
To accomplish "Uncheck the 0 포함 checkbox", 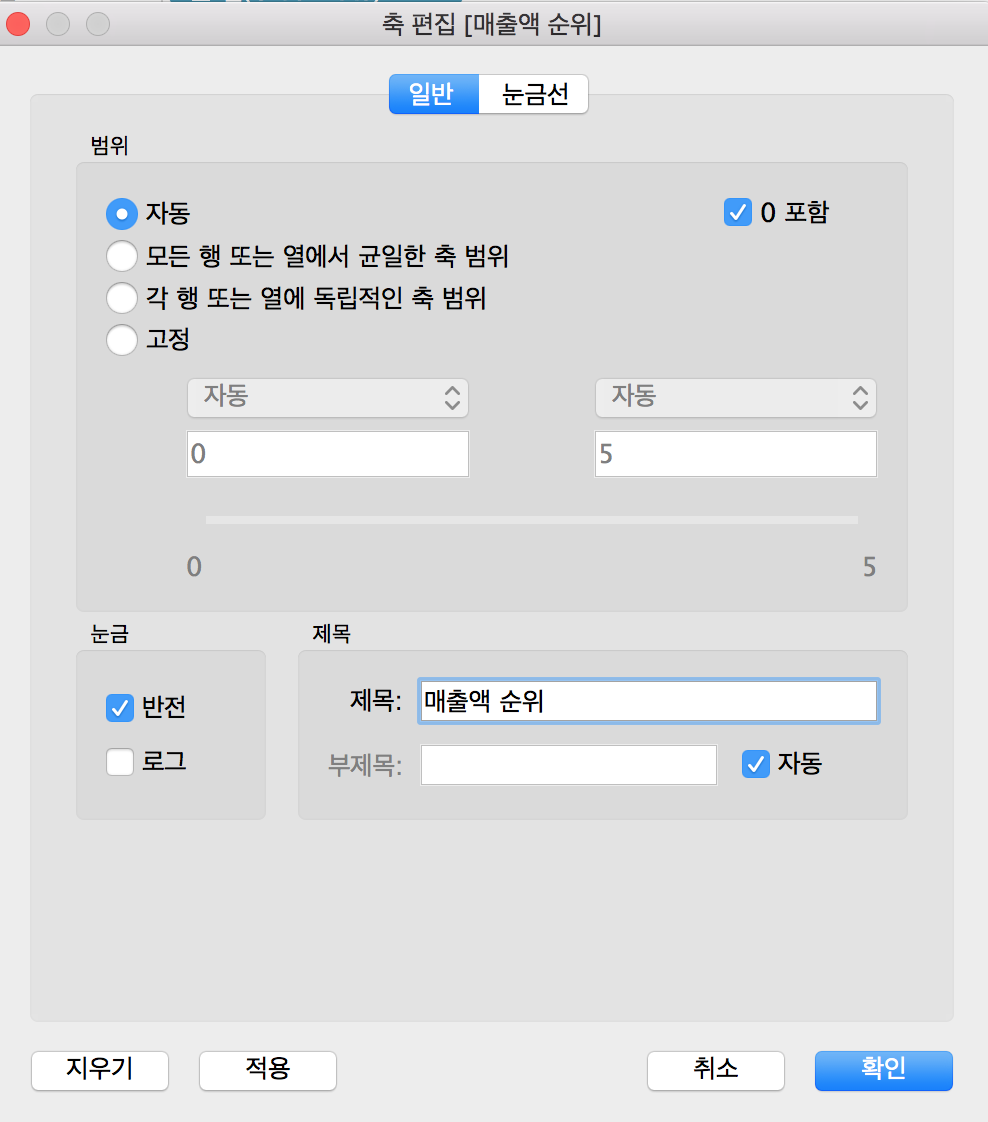I will (x=738, y=213).
